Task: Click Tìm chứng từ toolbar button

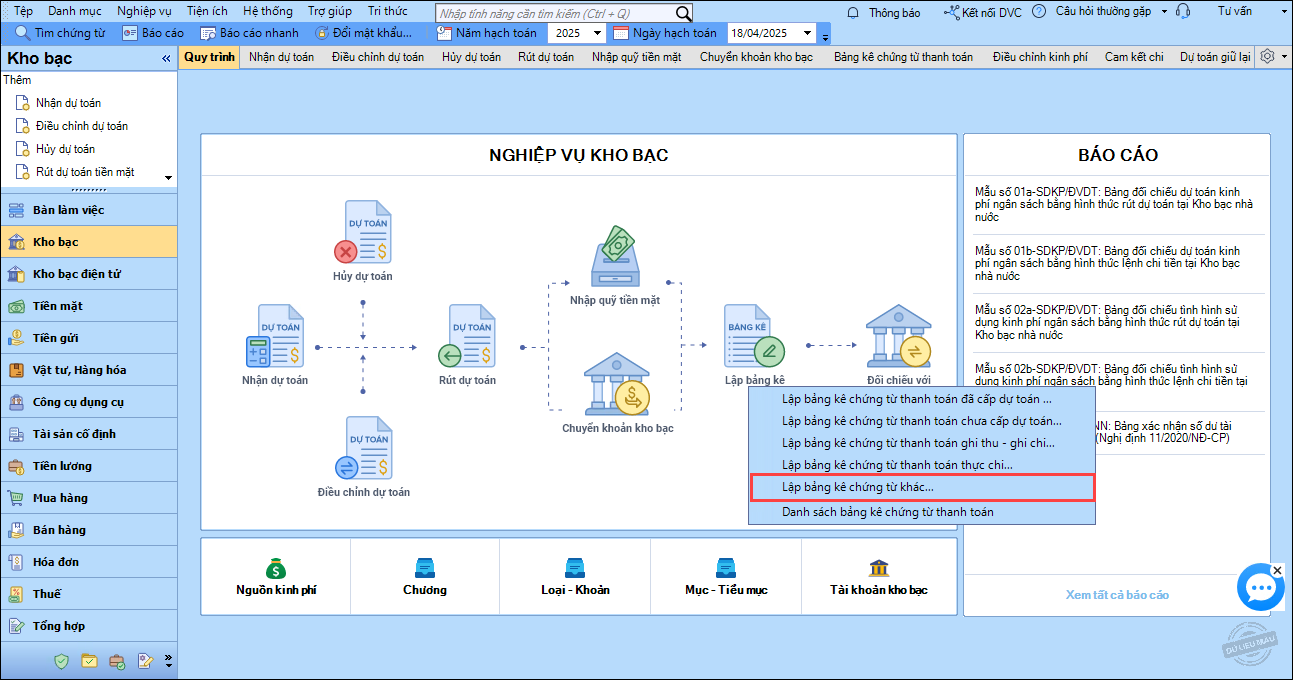Action: (59, 33)
